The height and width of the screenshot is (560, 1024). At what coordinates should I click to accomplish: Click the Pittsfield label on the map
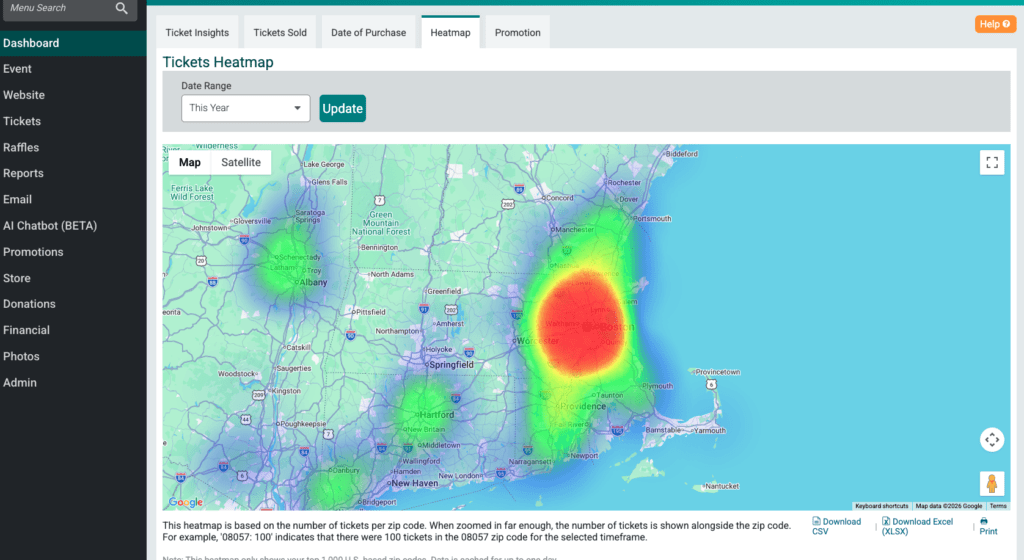coord(371,312)
